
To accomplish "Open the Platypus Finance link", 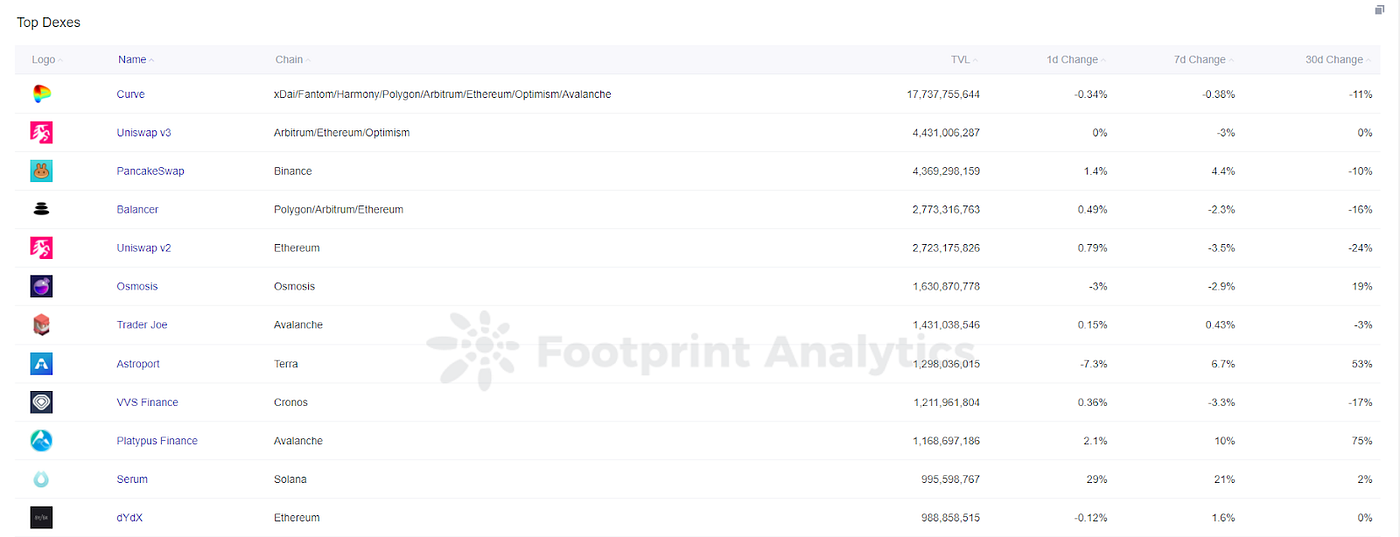I will click(157, 441).
